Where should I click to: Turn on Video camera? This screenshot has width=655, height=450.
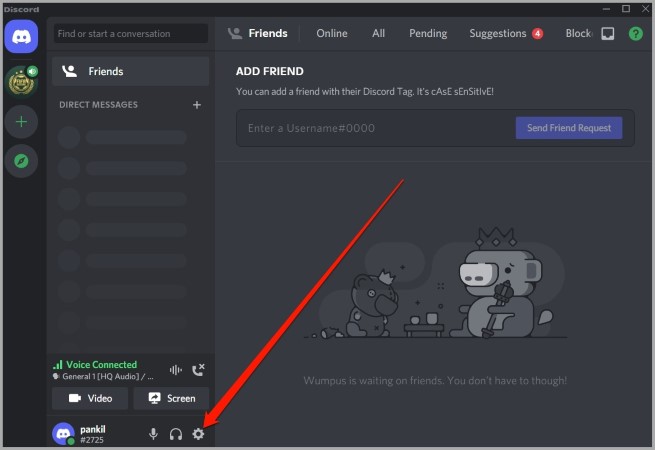pyautogui.click(x=90, y=398)
